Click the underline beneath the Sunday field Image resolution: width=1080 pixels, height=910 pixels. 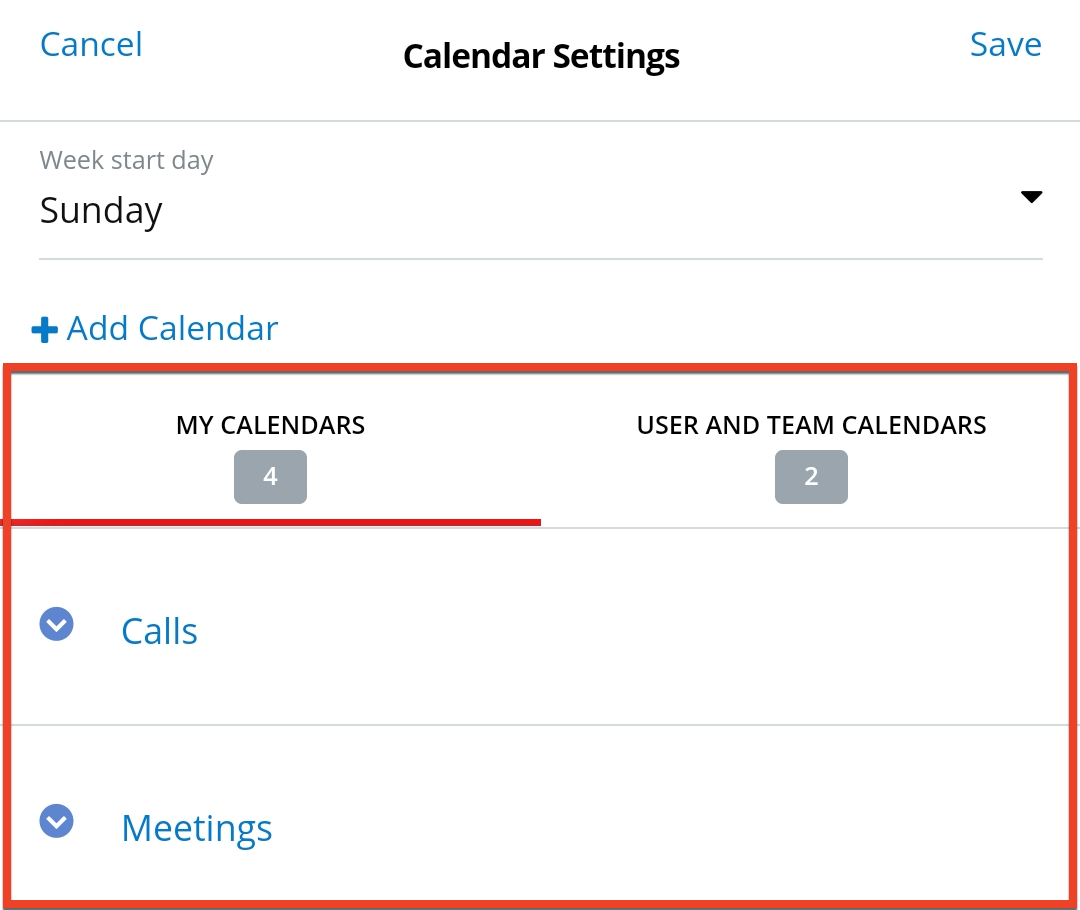click(x=540, y=259)
